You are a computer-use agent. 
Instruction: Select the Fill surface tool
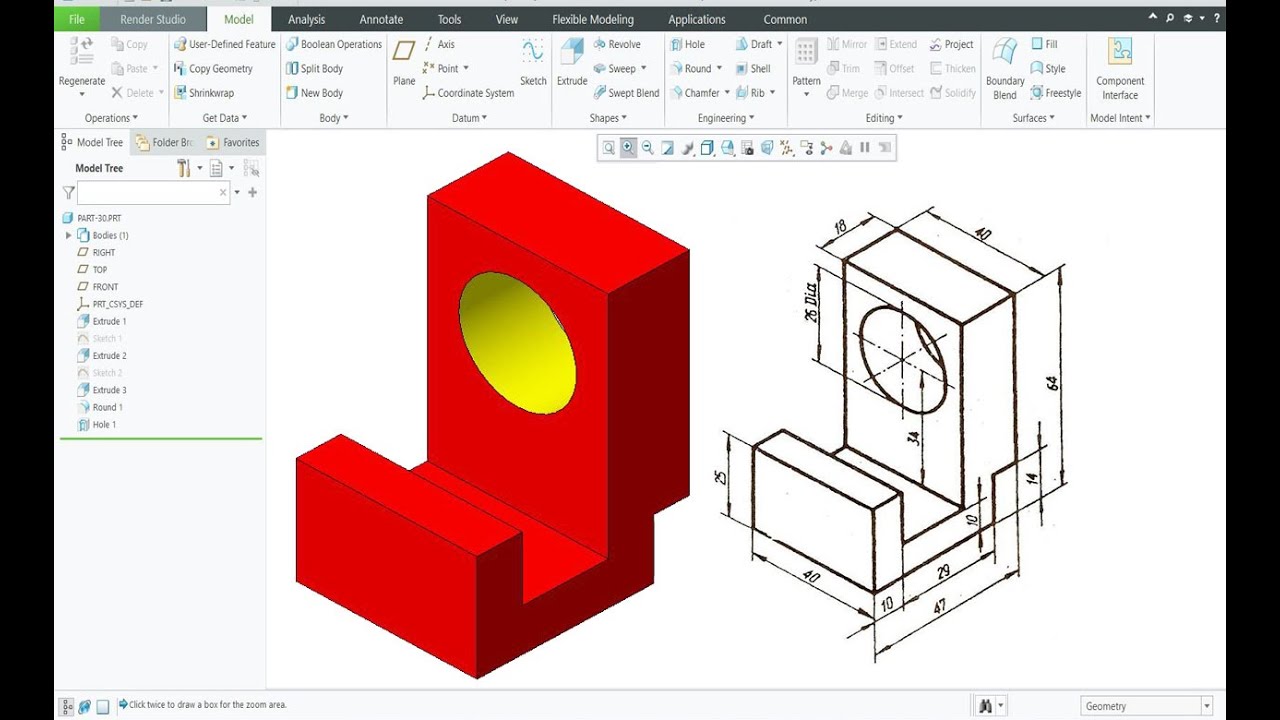coord(1044,44)
